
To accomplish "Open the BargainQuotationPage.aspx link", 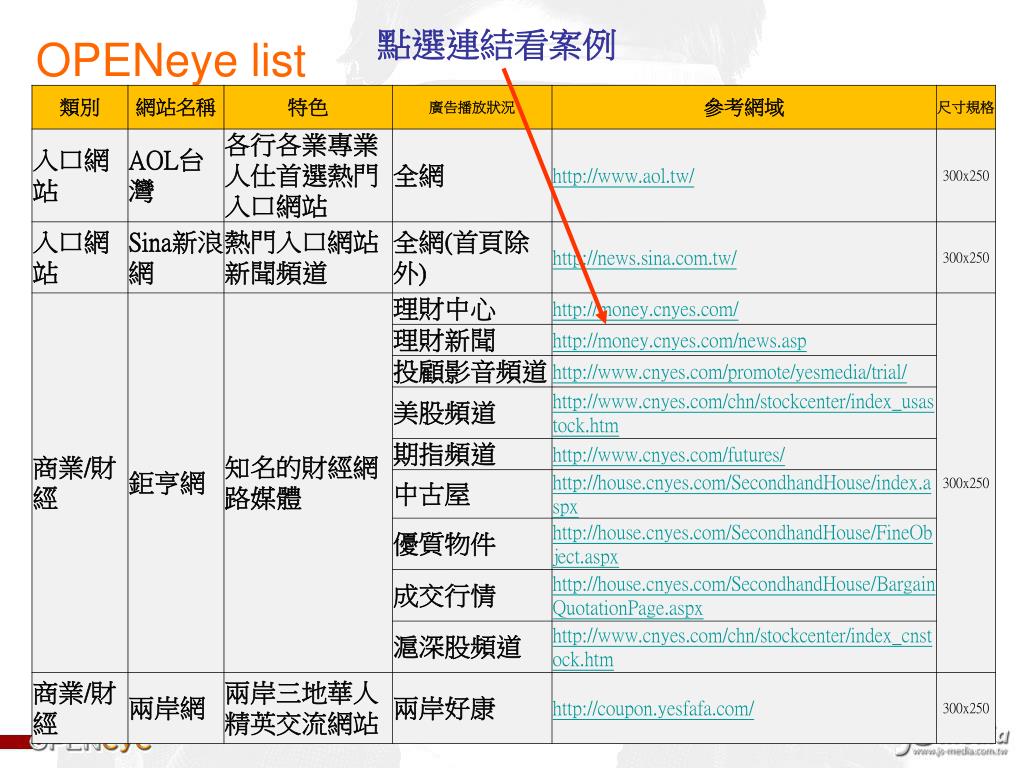I will [x=744, y=596].
